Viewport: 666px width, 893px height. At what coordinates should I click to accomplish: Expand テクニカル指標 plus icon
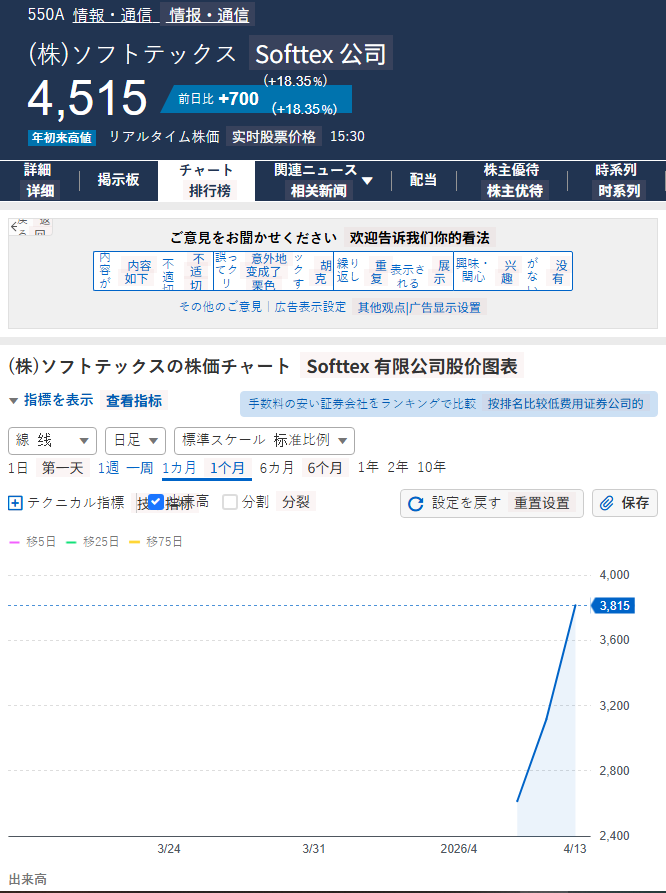tap(15, 503)
